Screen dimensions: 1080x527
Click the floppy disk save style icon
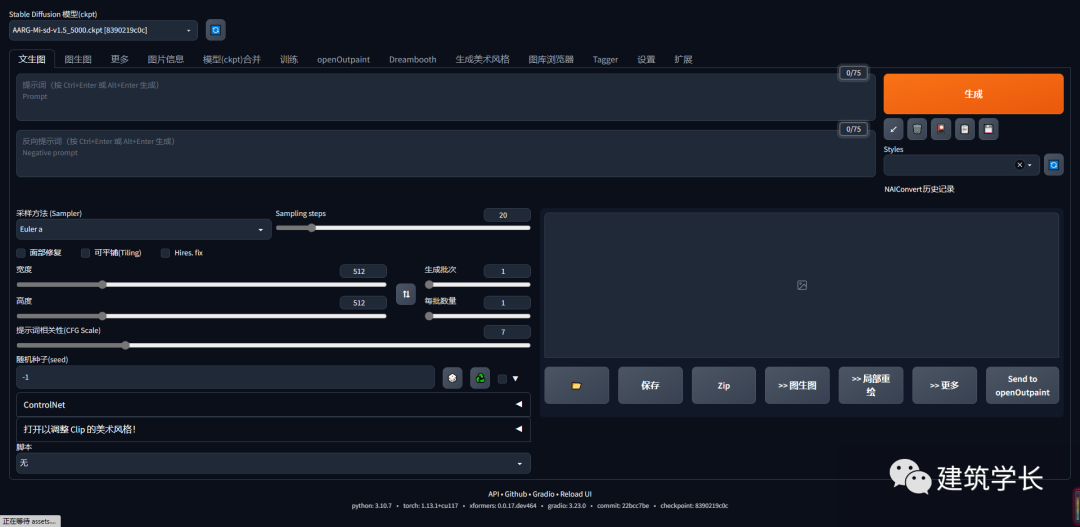pyautogui.click(x=989, y=129)
